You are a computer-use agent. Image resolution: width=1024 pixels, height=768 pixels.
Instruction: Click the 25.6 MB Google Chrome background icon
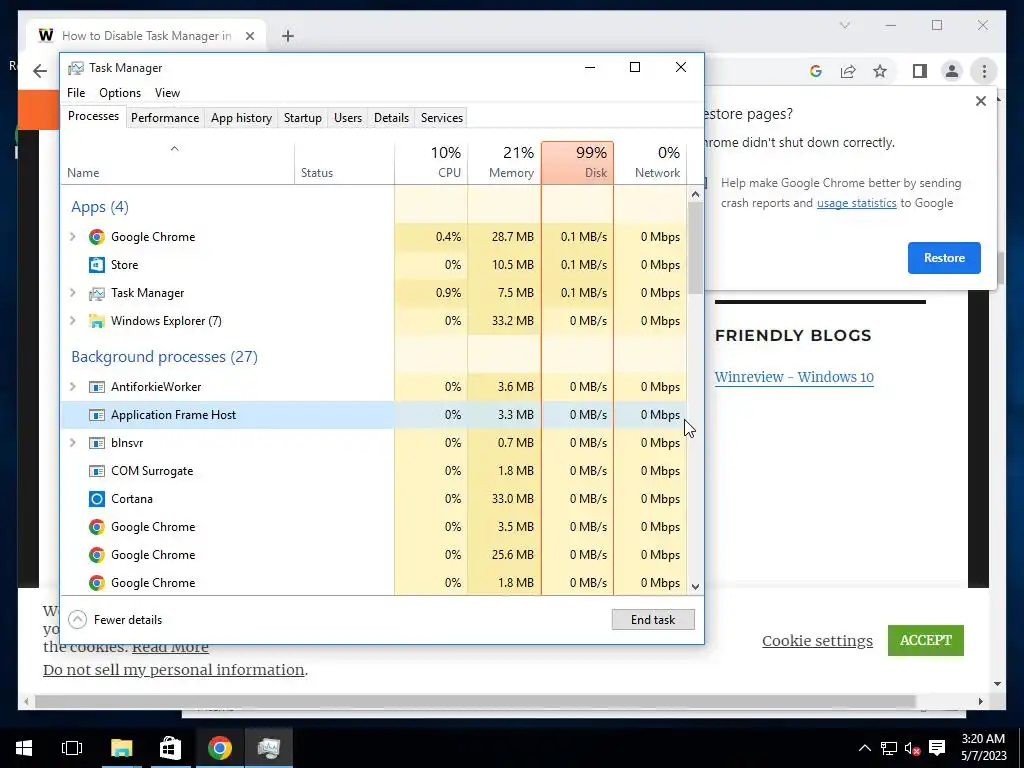[x=97, y=556]
